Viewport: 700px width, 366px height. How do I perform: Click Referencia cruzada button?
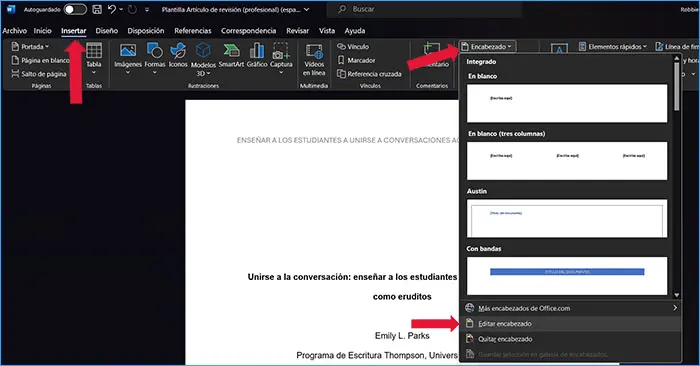(x=369, y=74)
